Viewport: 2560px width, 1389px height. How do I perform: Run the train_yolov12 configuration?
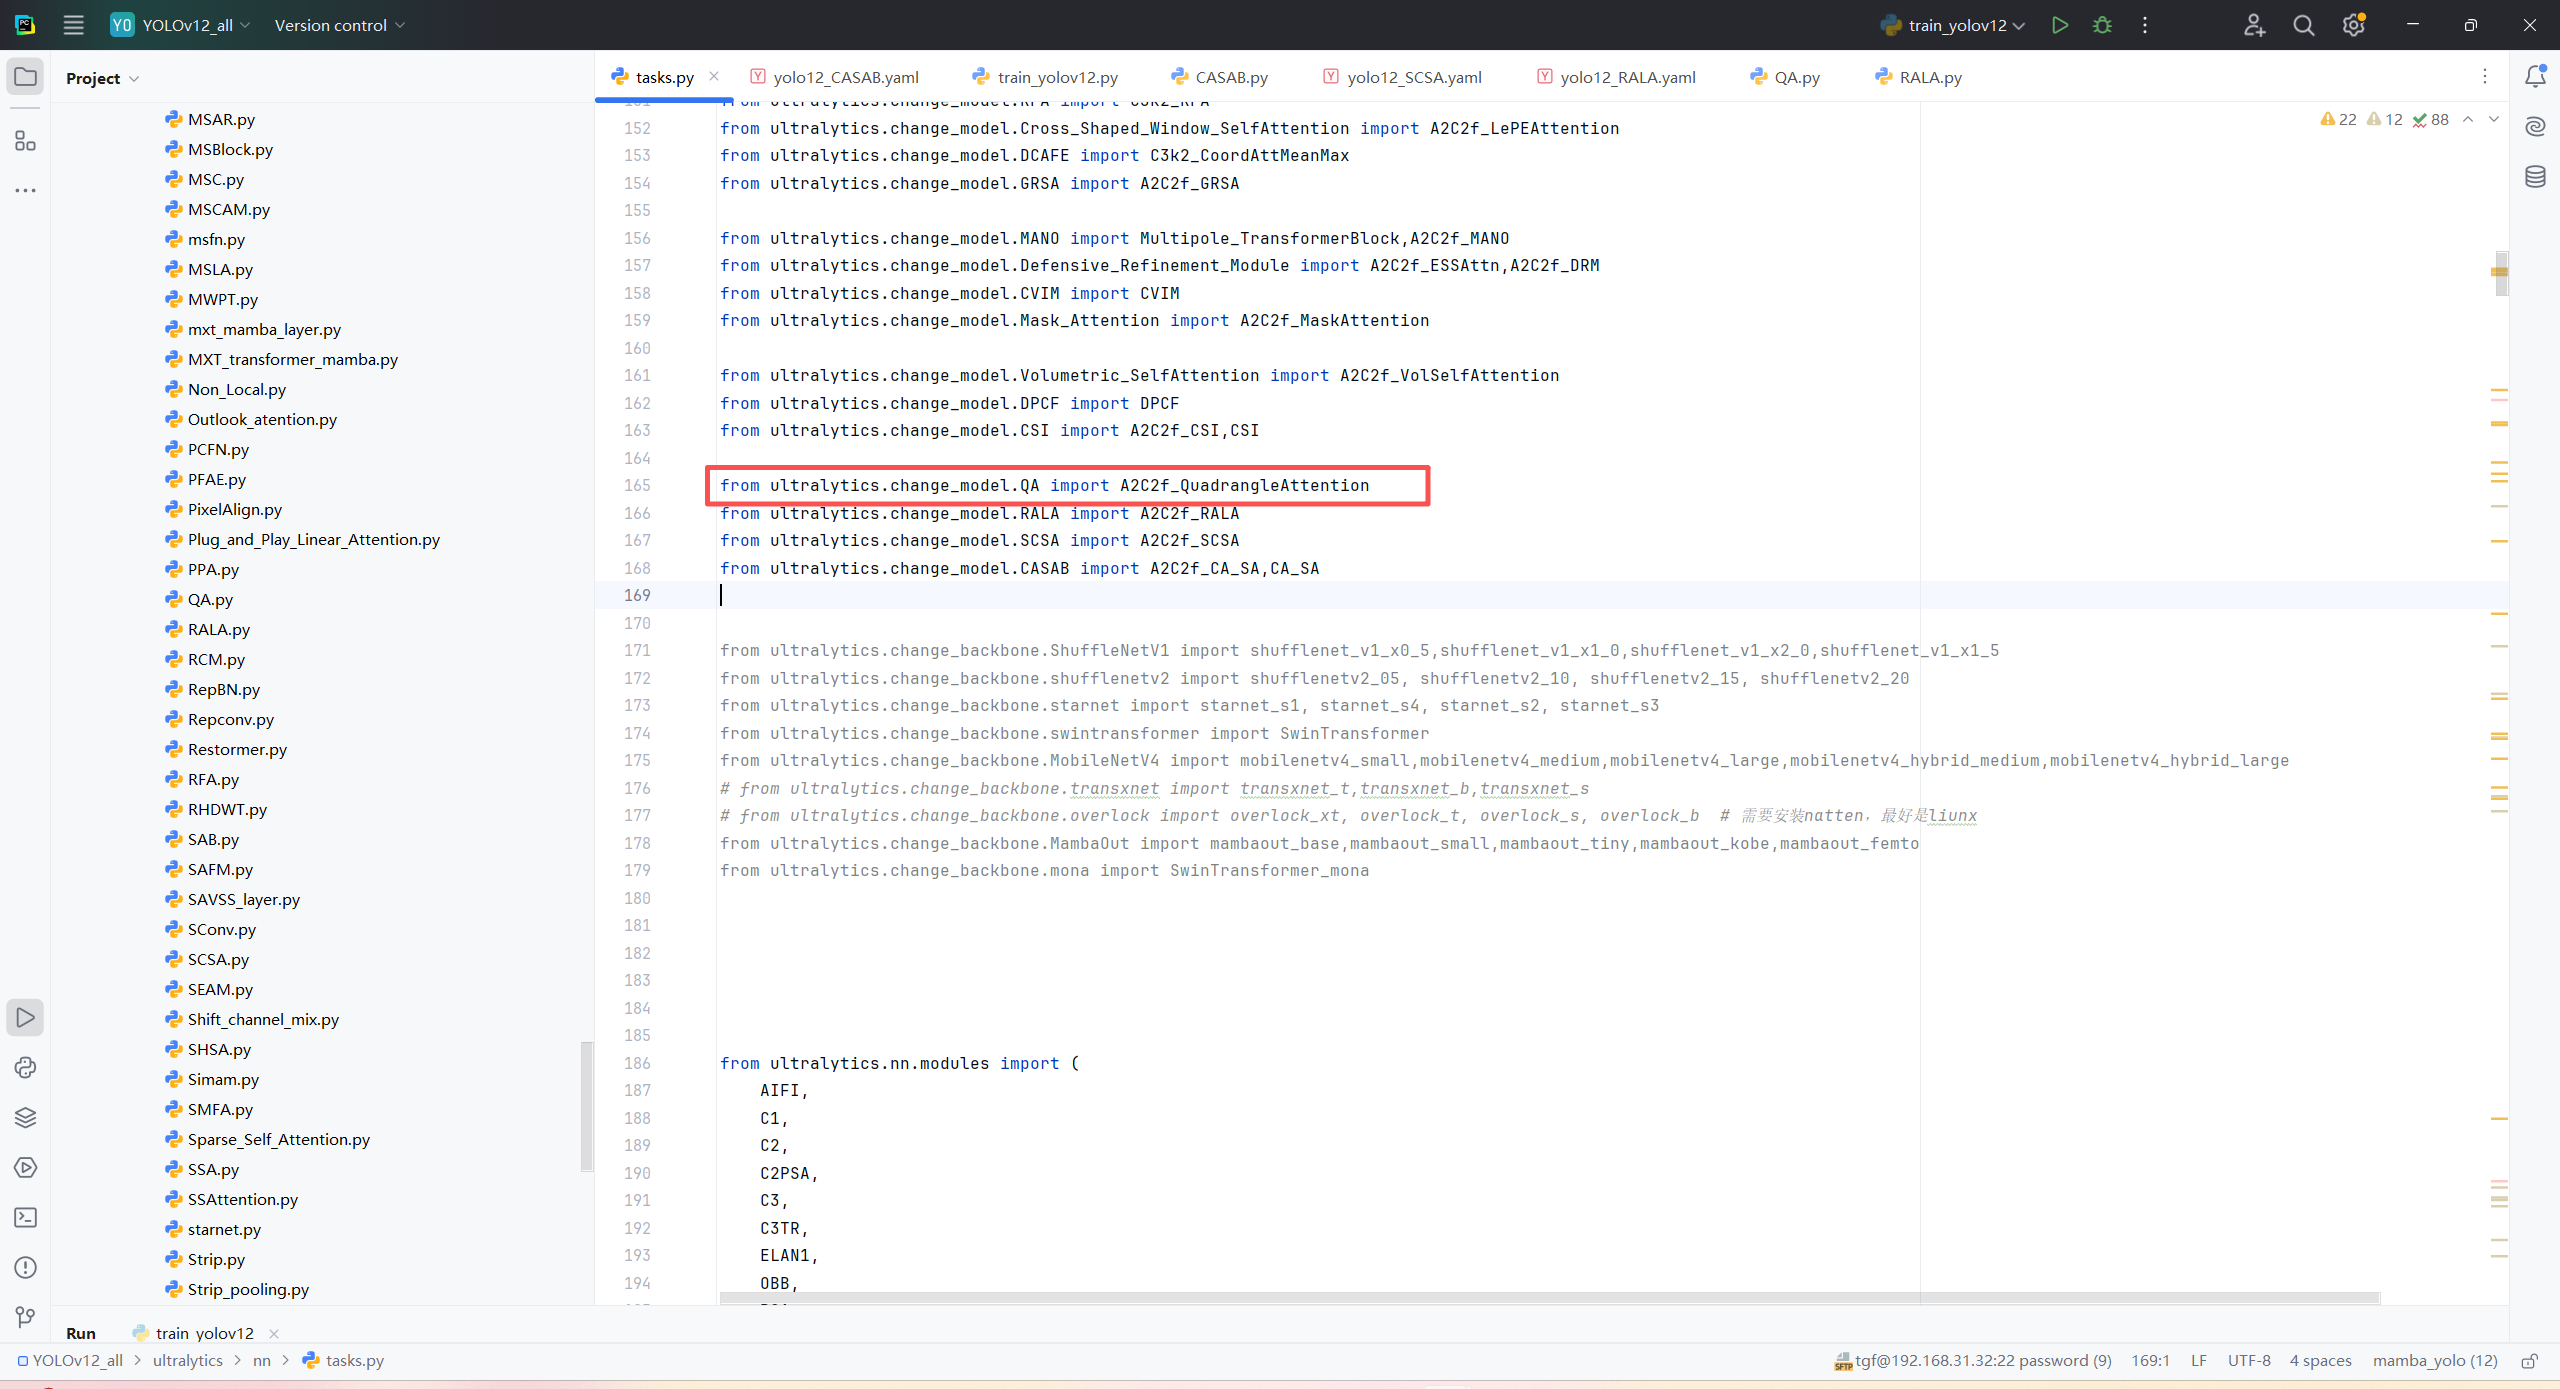click(2059, 25)
